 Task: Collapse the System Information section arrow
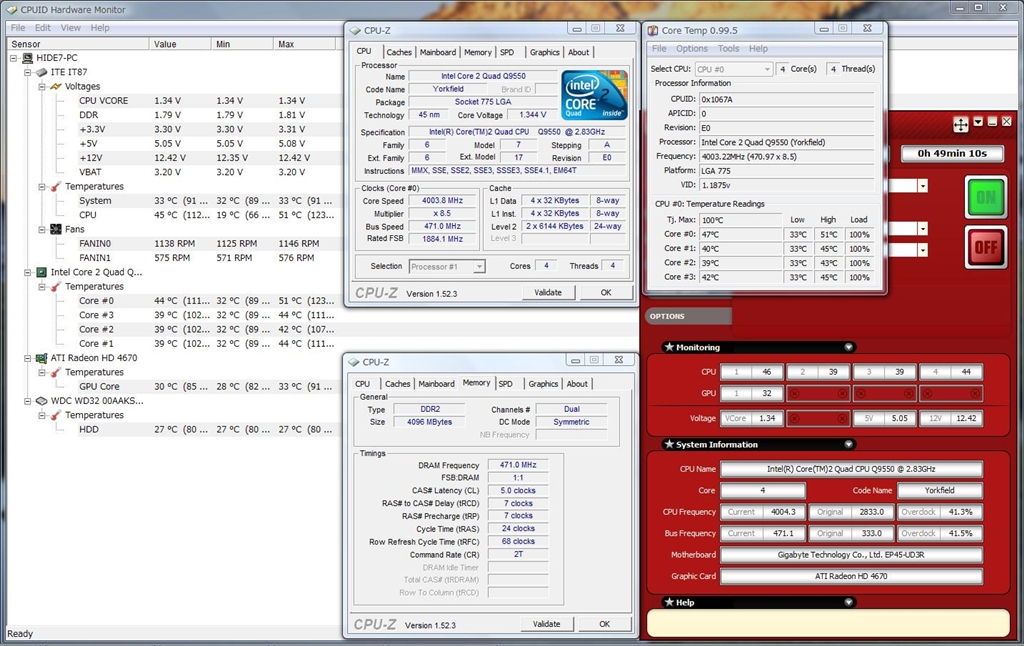click(x=848, y=445)
